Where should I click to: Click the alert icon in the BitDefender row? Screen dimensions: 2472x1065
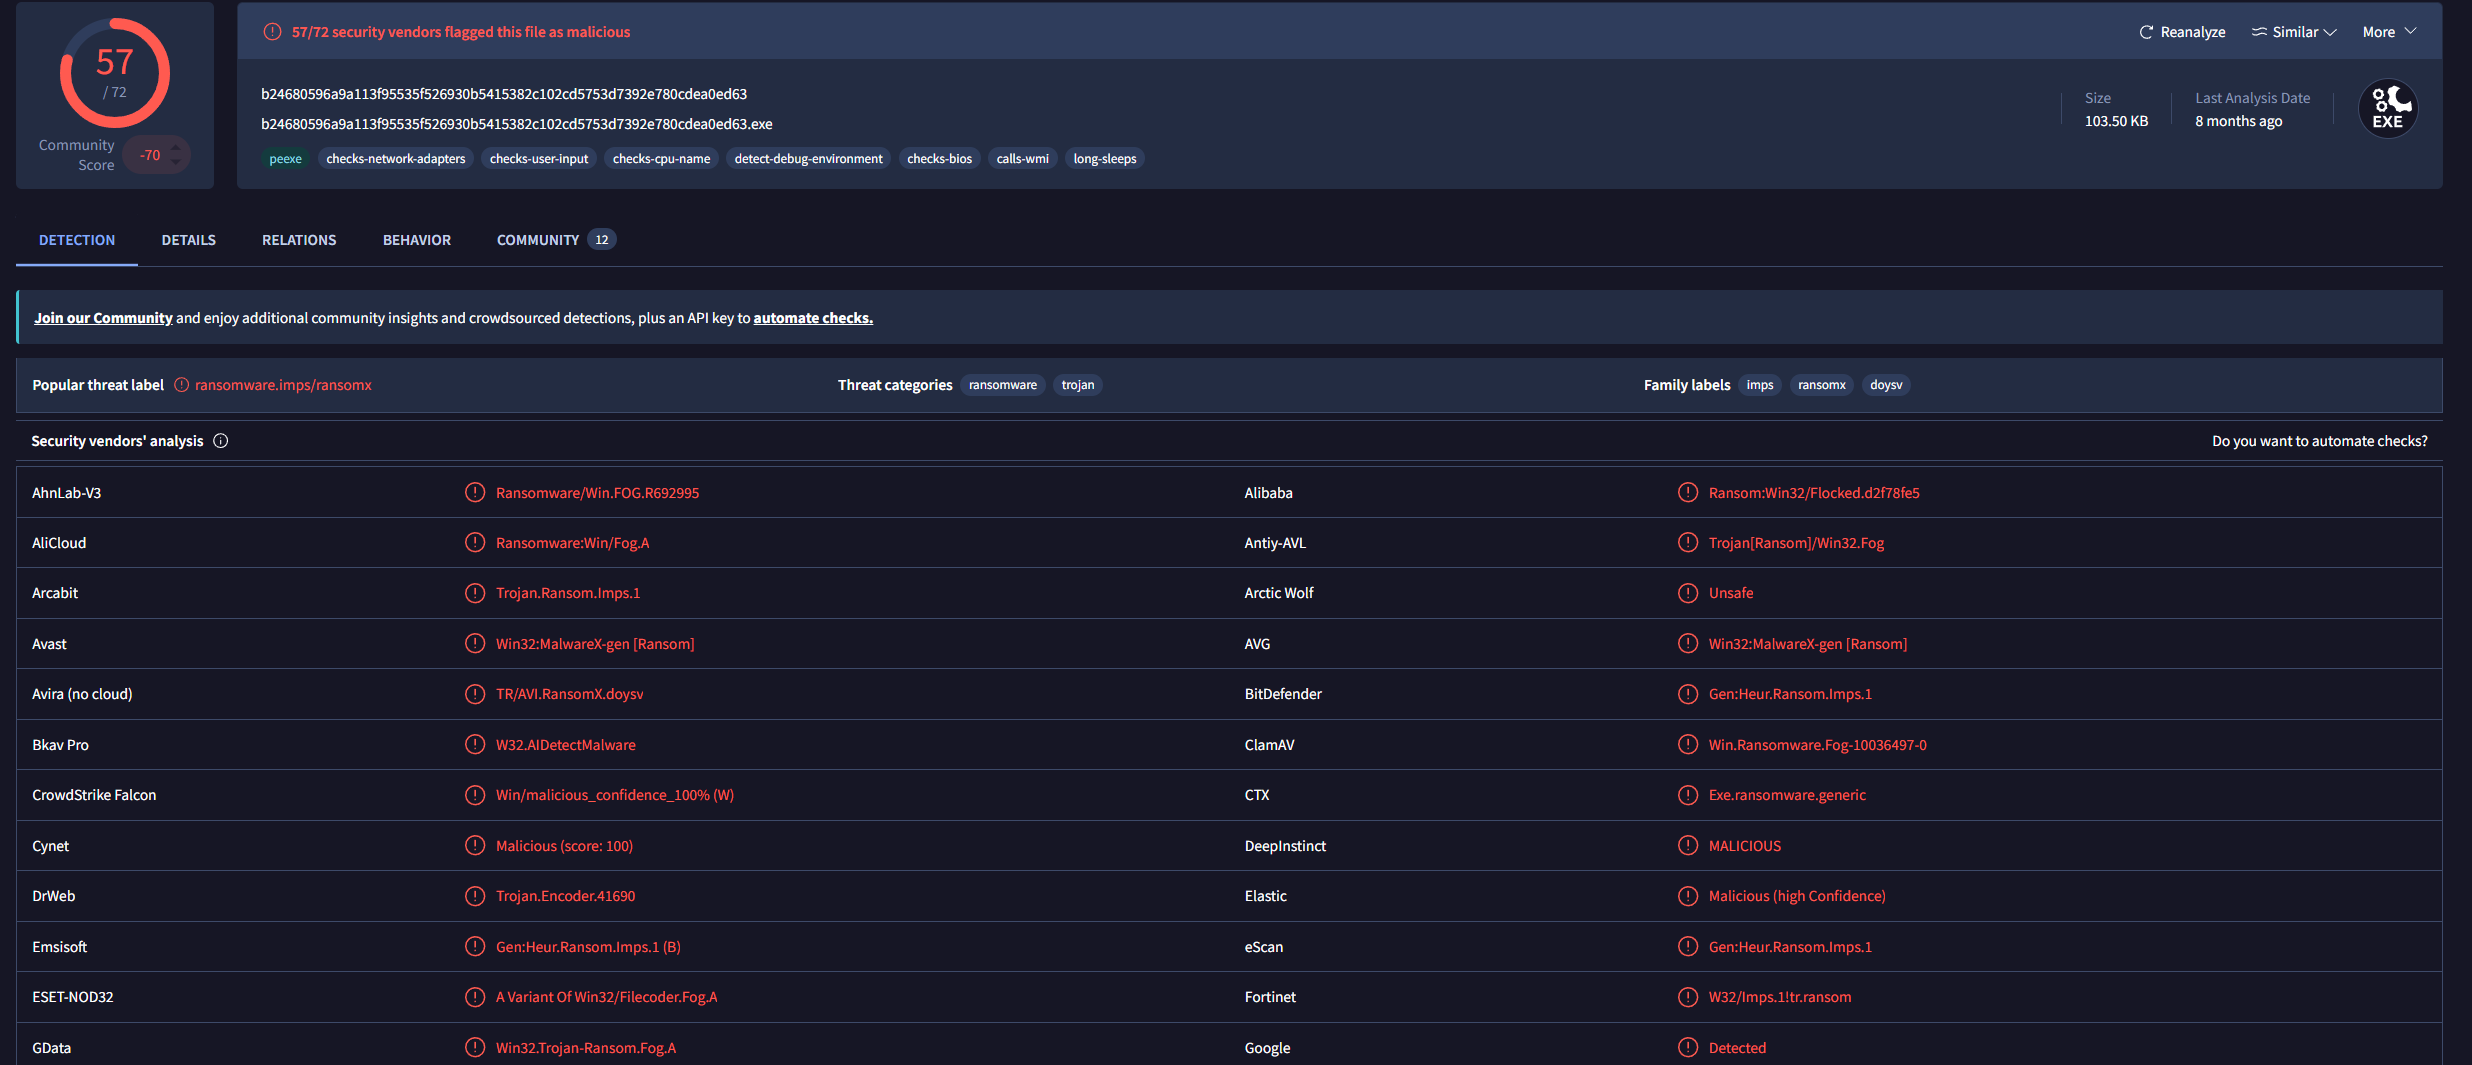tap(1688, 694)
